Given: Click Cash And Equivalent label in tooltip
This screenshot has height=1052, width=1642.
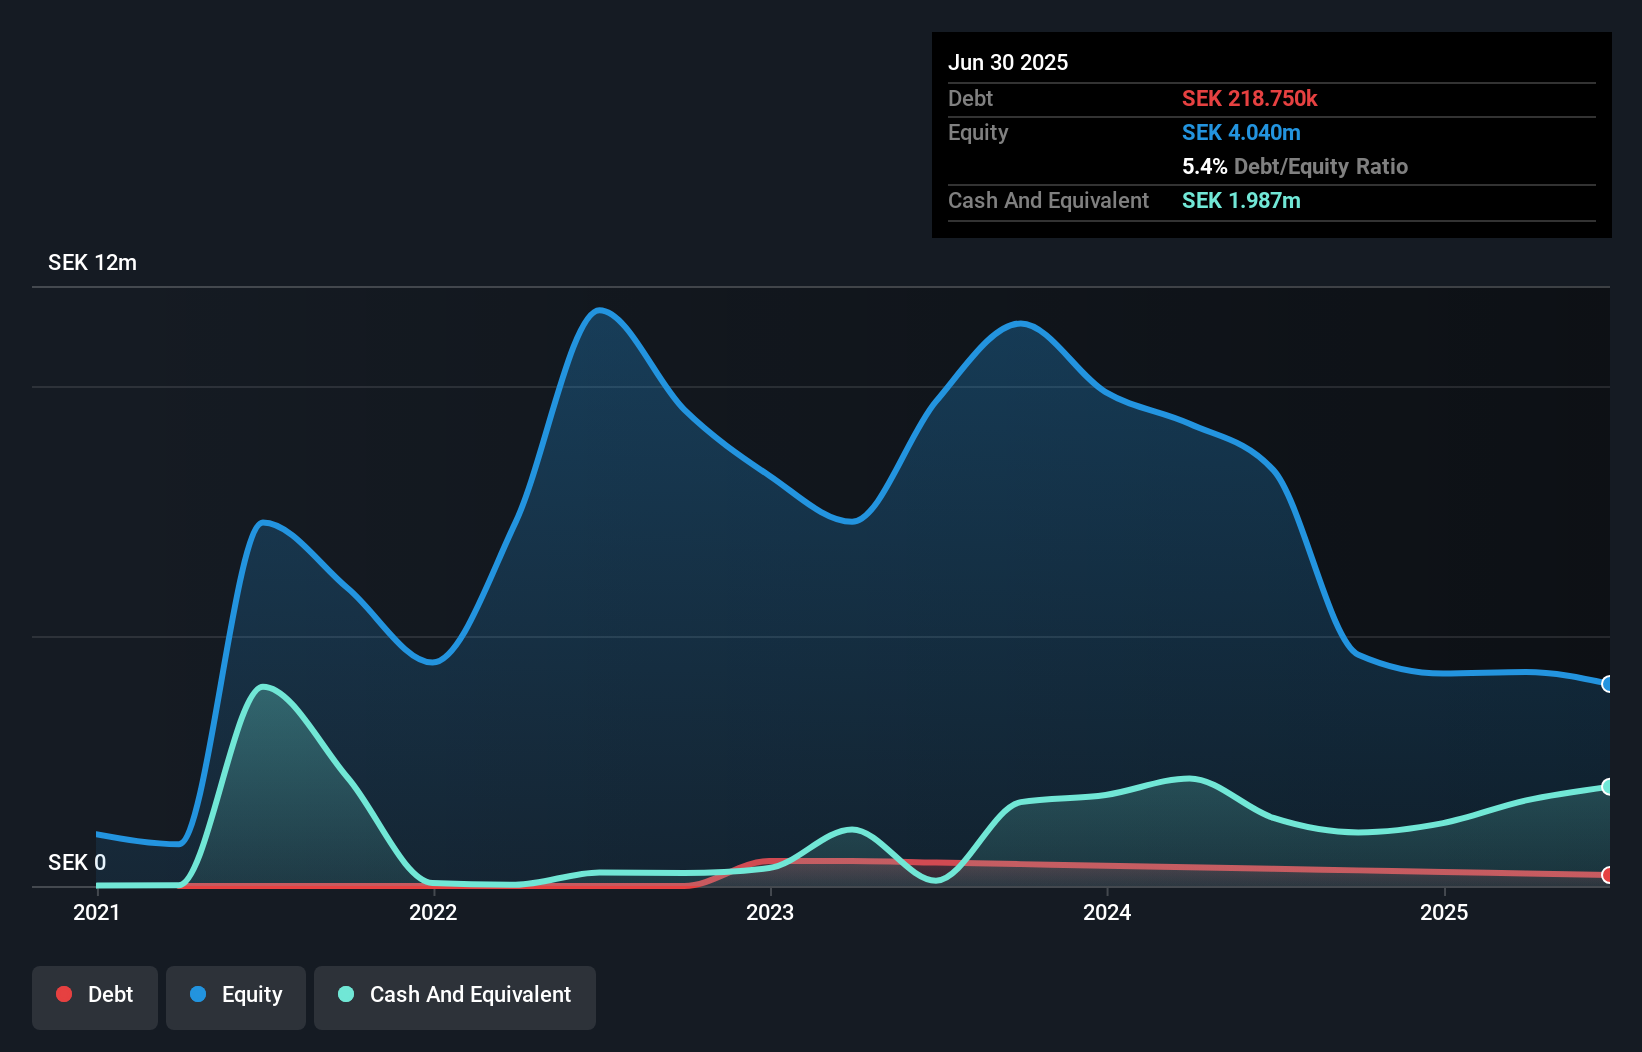Looking at the screenshot, I should 1048,200.
